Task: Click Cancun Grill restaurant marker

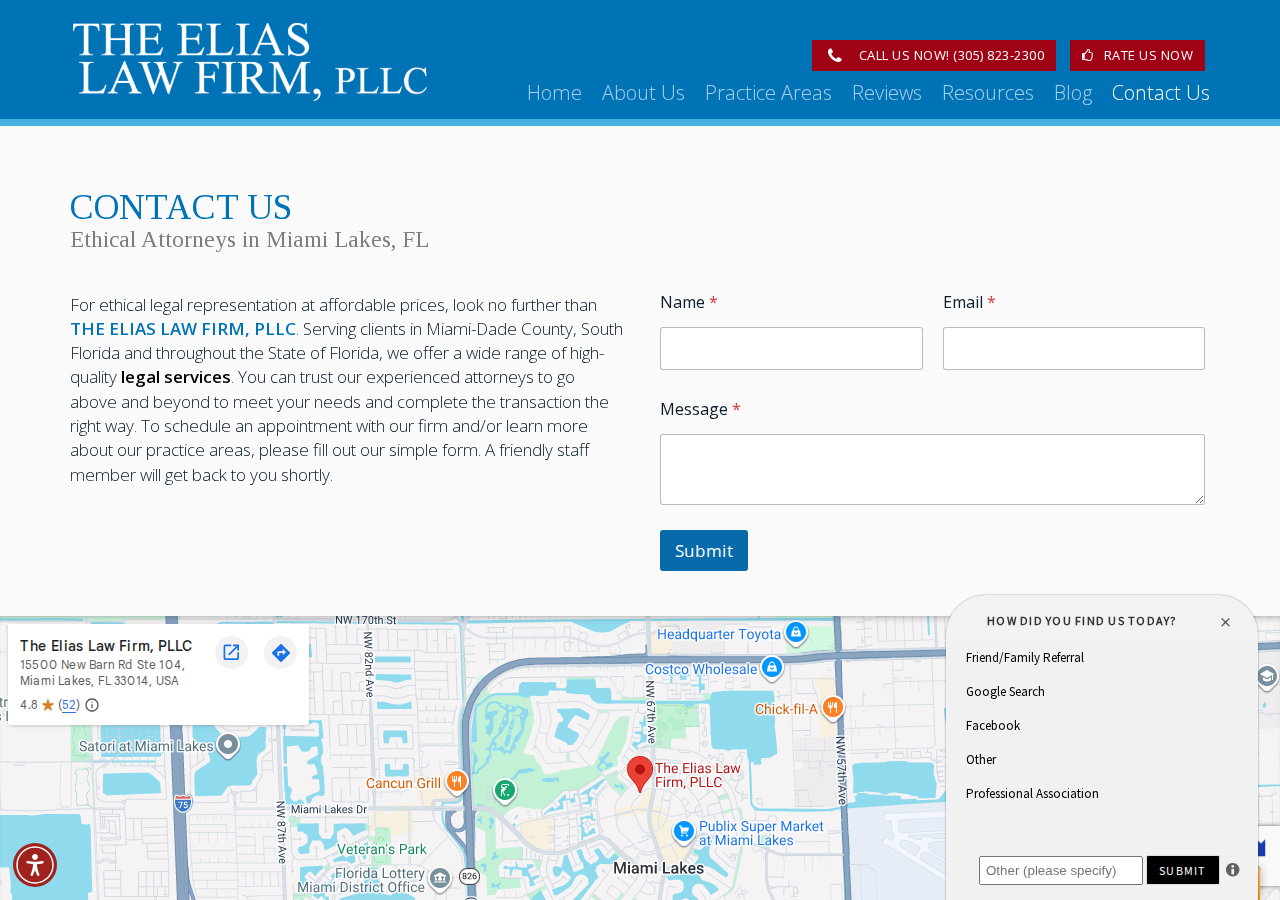Action: [457, 781]
